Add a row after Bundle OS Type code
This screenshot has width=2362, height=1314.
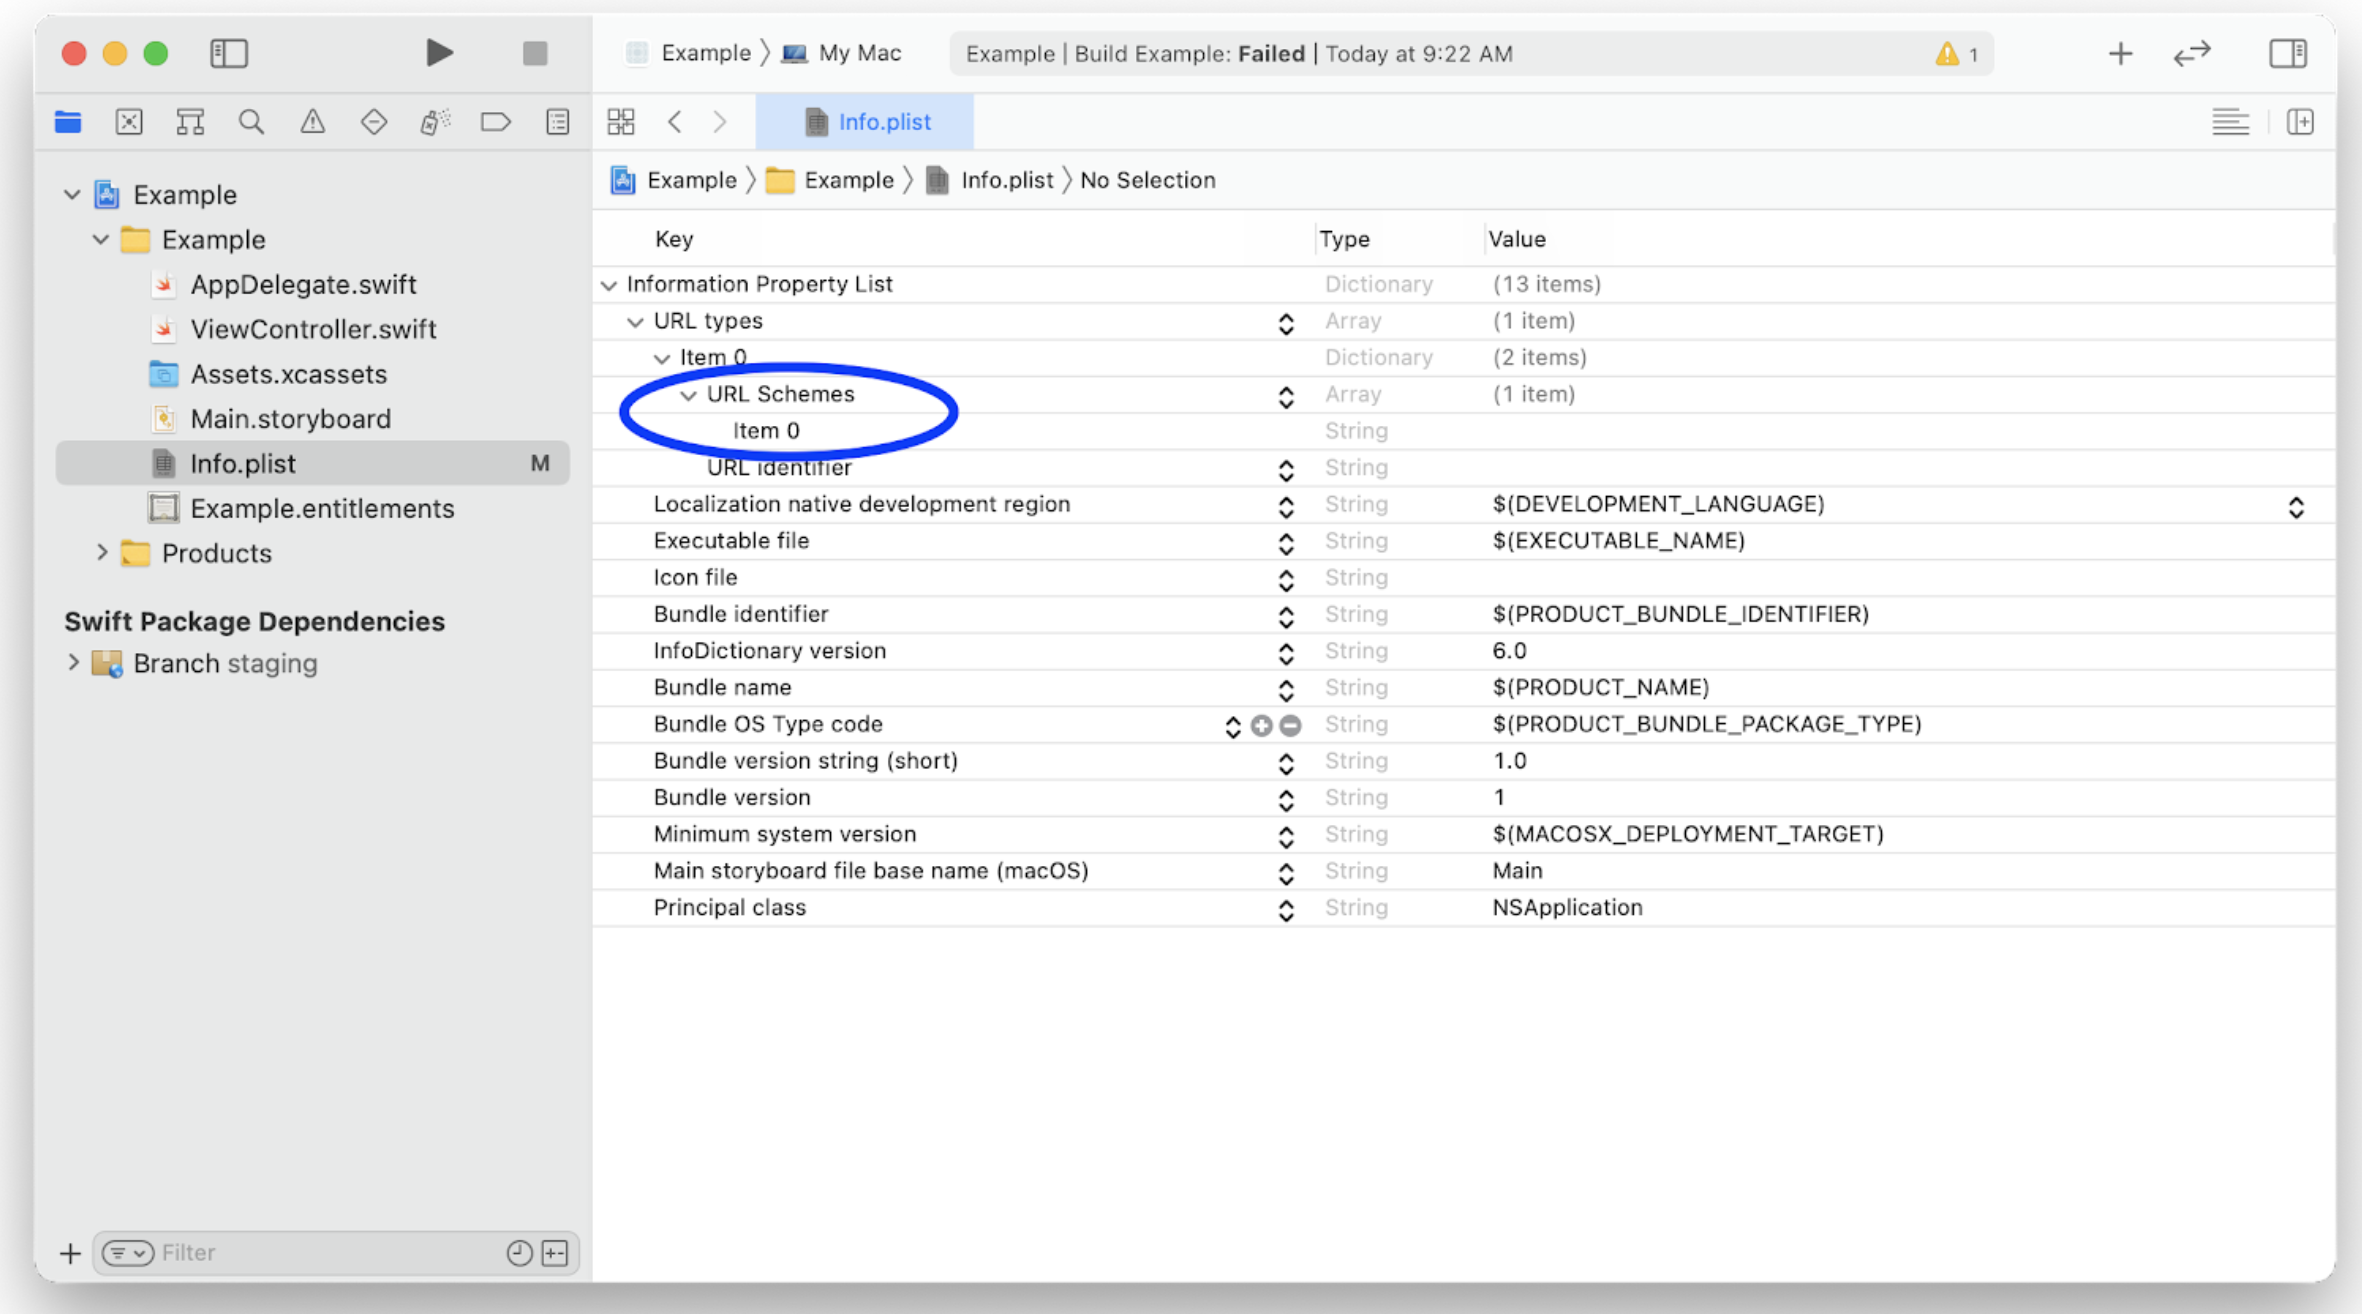coord(1261,726)
